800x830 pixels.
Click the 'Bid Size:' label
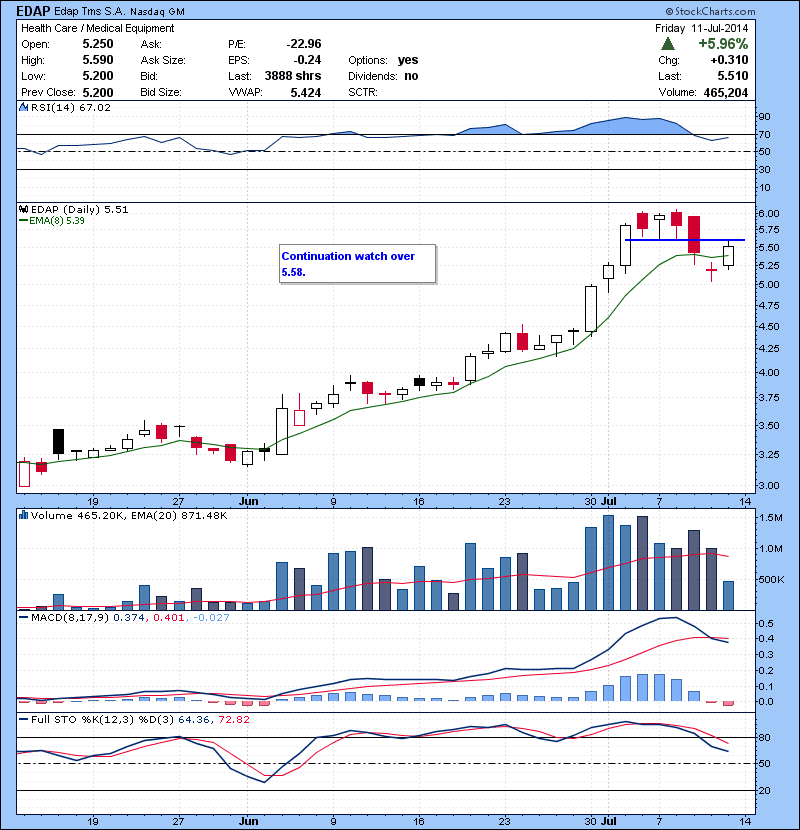(161, 92)
